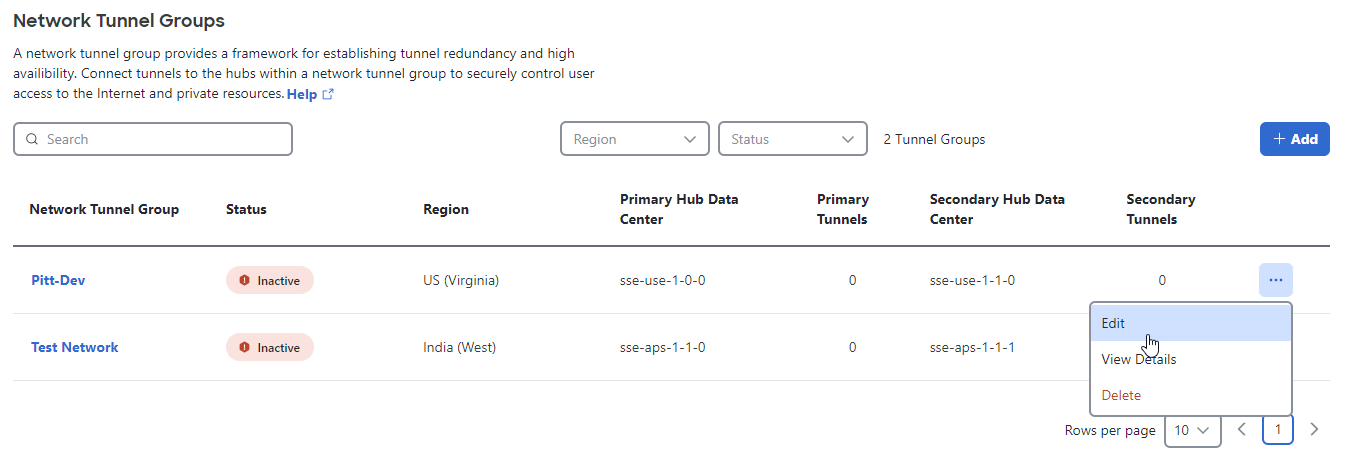Open the Pitt-Dev tunnel group link
Screen dimensions: 1348x460
coord(58,280)
